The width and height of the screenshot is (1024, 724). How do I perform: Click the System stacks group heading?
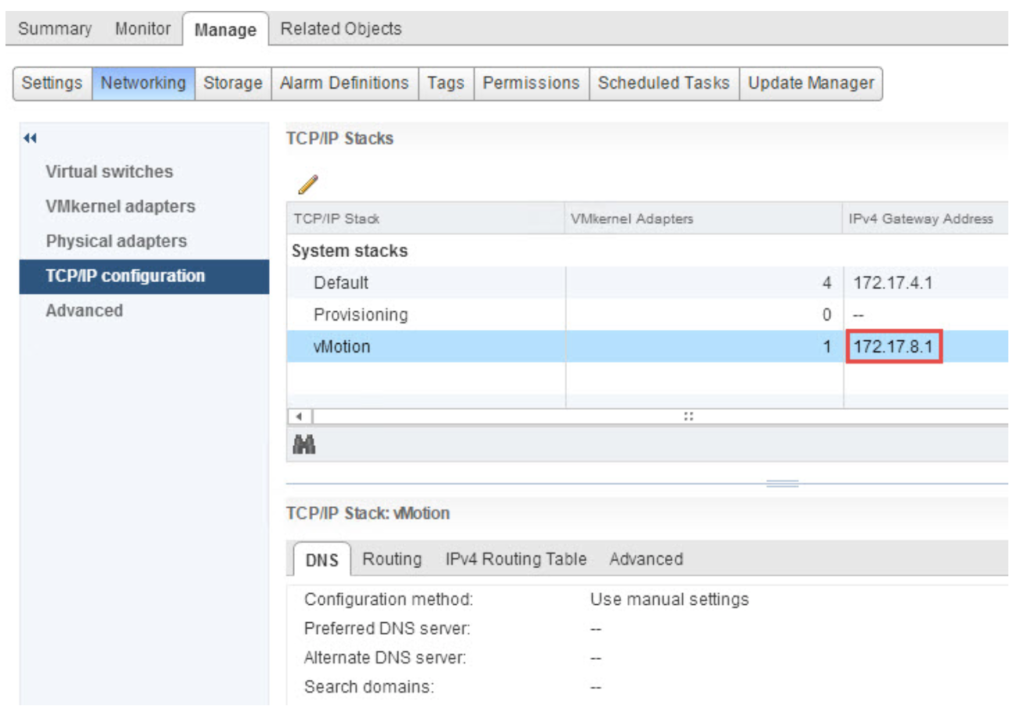click(349, 251)
